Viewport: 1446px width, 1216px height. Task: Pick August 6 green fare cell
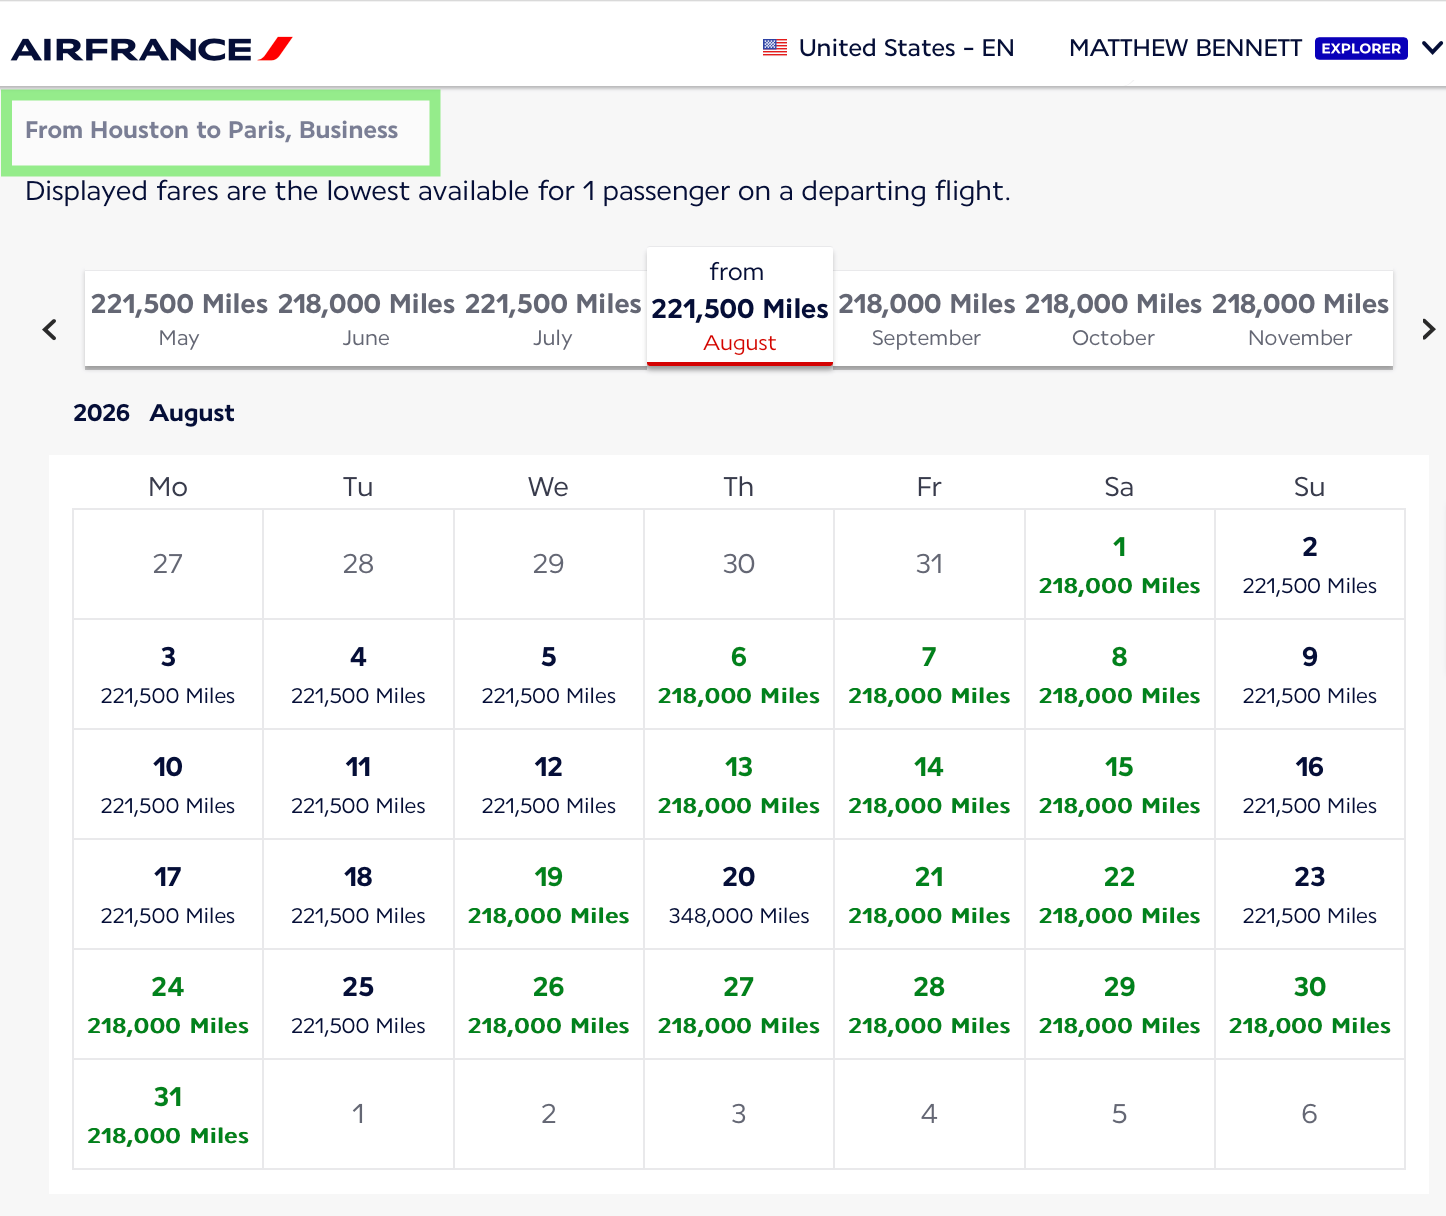pyautogui.click(x=739, y=674)
